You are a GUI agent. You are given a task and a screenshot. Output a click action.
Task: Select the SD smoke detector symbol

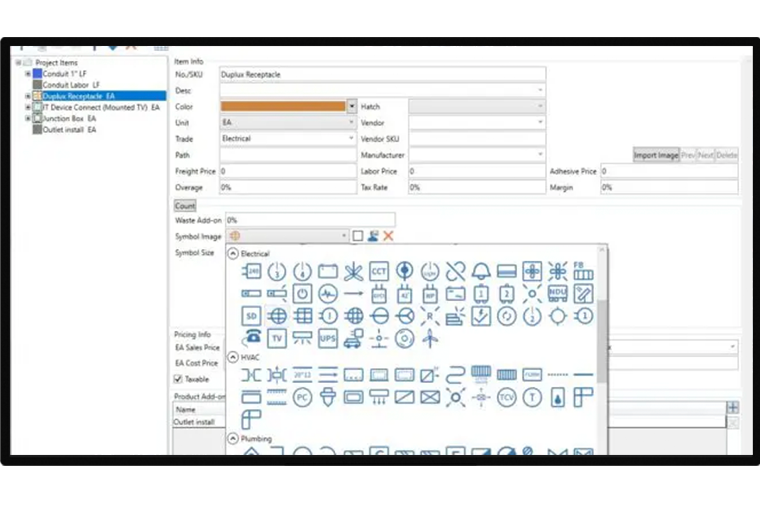point(252,316)
